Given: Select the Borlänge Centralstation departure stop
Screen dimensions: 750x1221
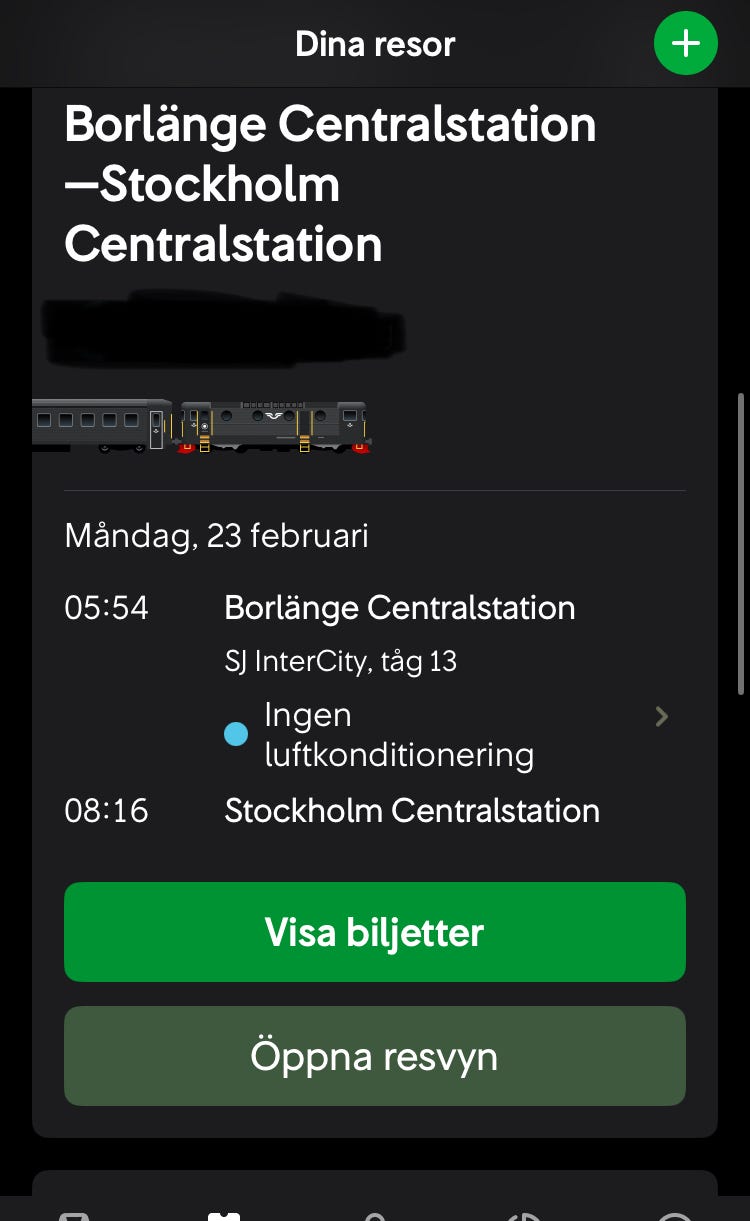Looking at the screenshot, I should 399,608.
